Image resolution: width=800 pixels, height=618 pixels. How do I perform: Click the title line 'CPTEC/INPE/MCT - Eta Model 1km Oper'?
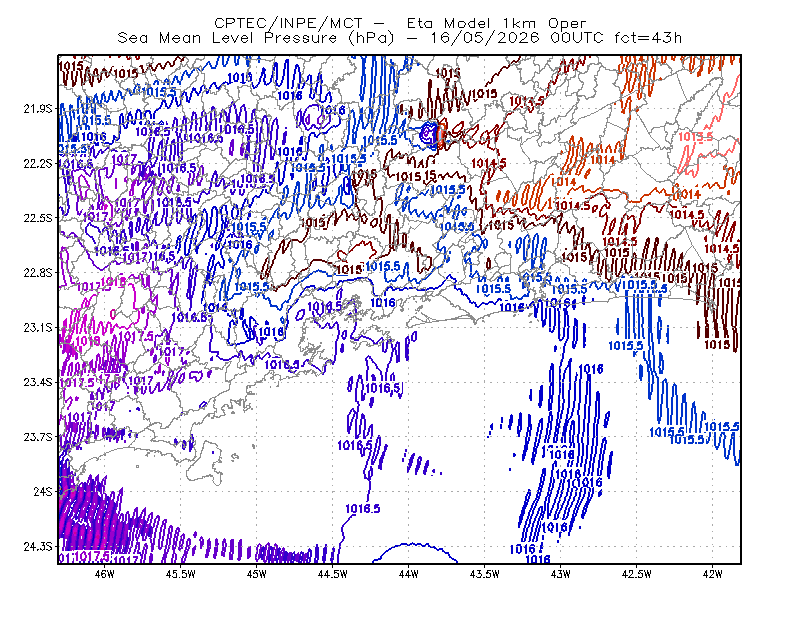click(x=400, y=23)
